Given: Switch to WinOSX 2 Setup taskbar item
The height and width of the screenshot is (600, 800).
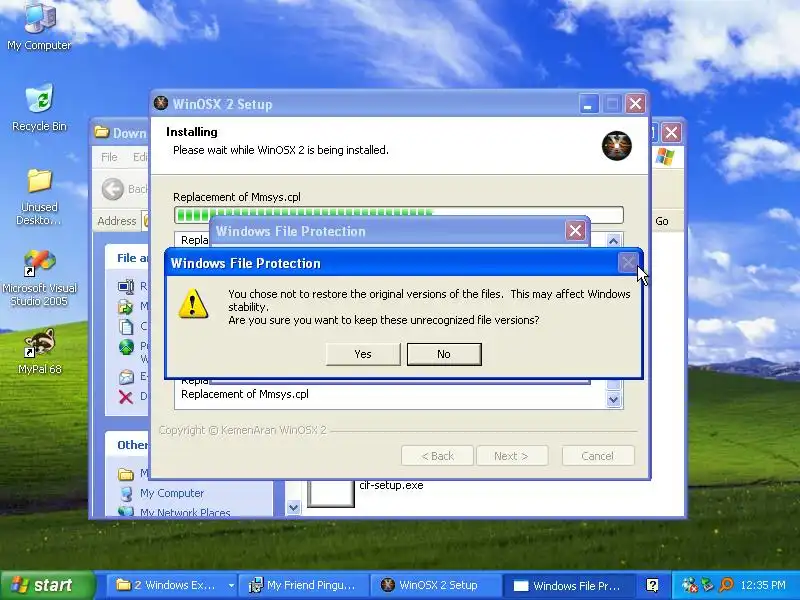Looking at the screenshot, I should [436, 585].
